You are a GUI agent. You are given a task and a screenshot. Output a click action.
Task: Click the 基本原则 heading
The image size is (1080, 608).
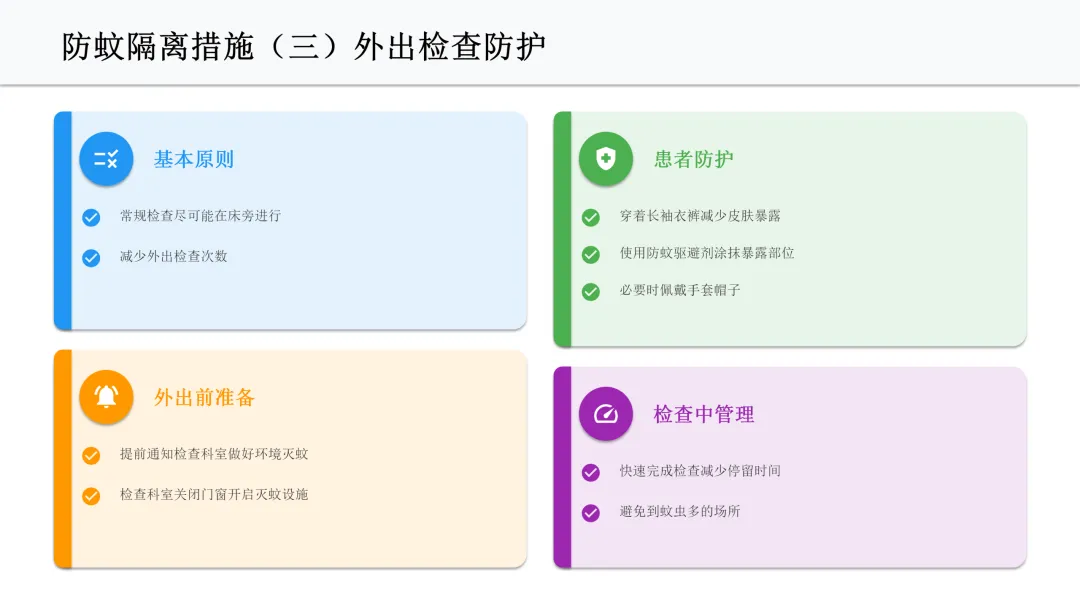pos(193,159)
